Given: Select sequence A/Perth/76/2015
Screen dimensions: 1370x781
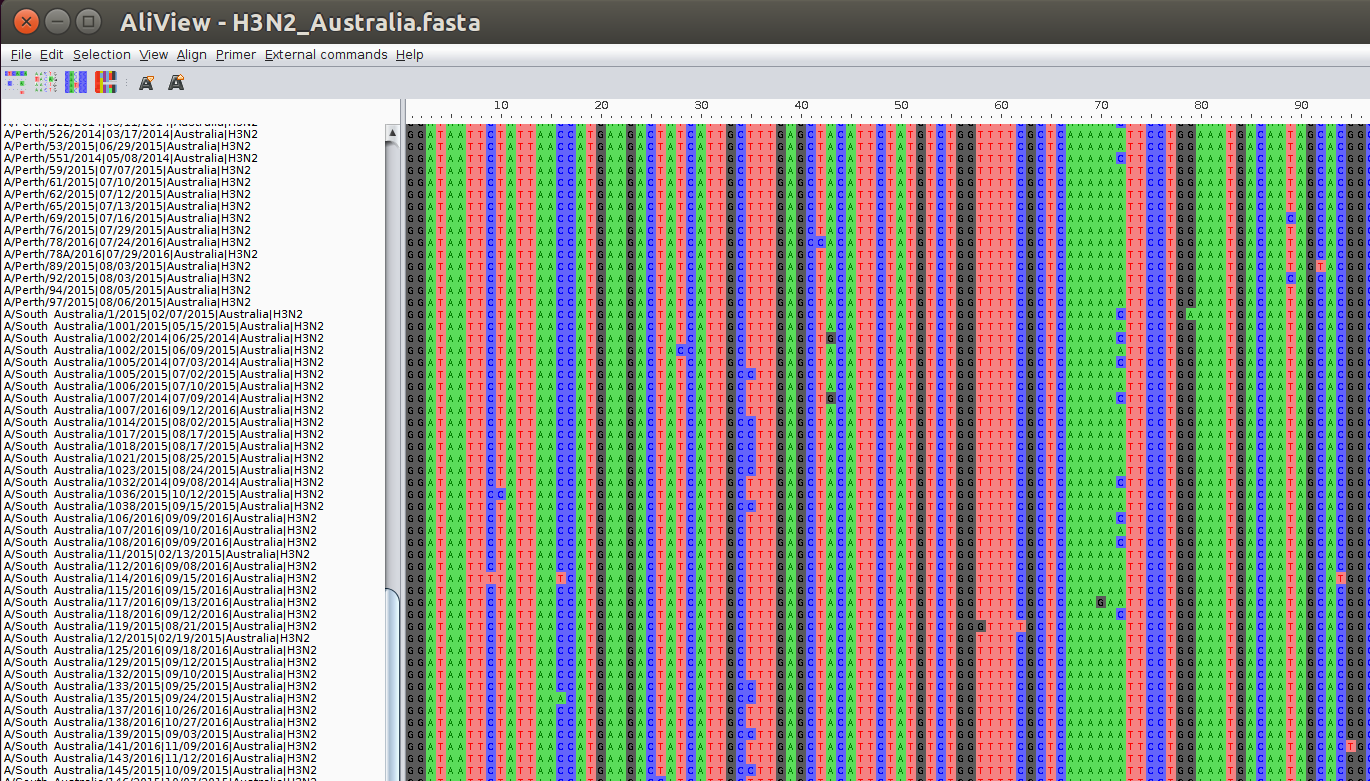Looking at the screenshot, I should 128,230.
